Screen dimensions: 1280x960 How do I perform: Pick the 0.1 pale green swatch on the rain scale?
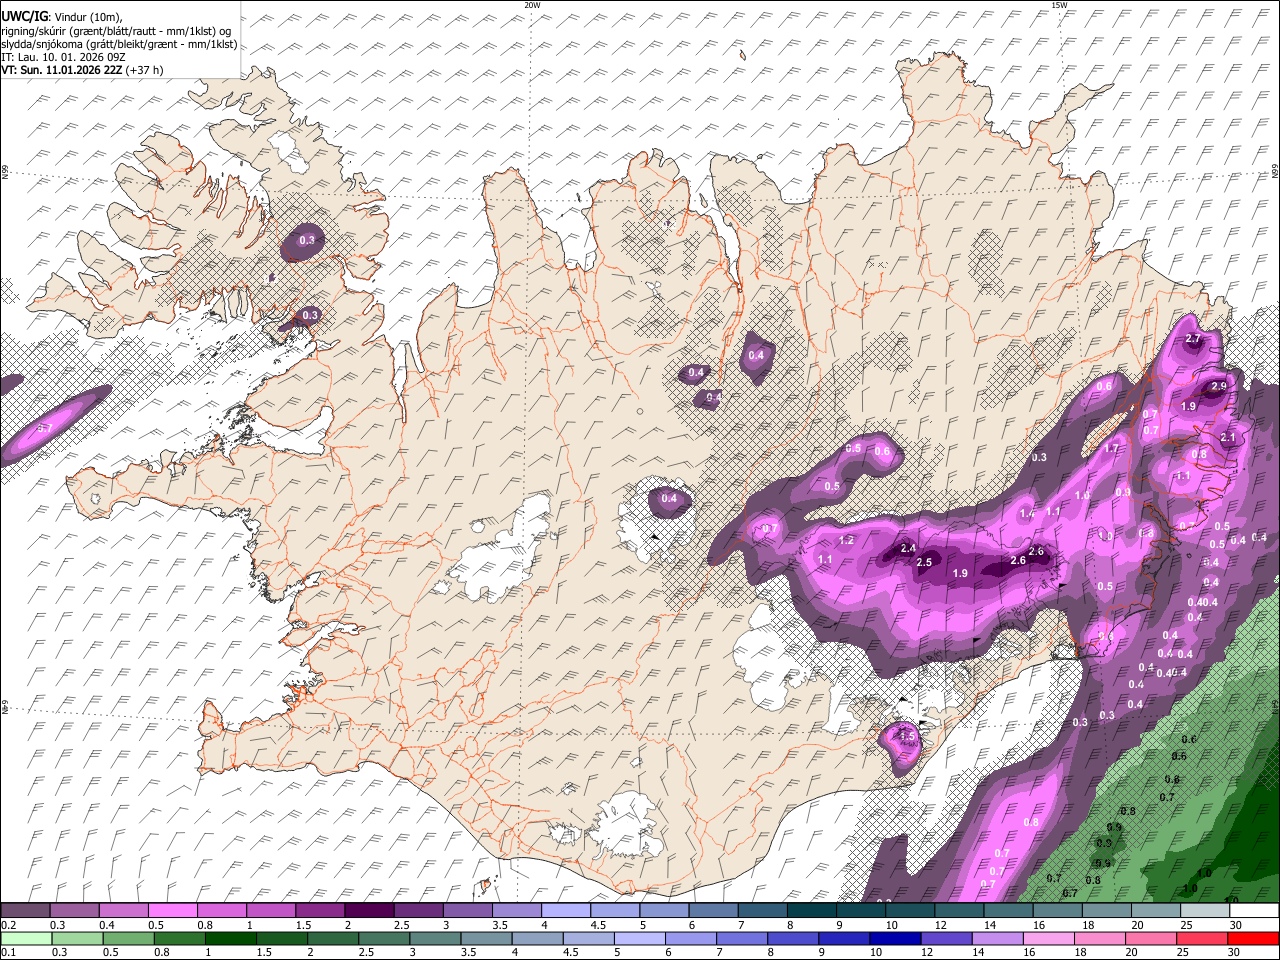point(25,938)
